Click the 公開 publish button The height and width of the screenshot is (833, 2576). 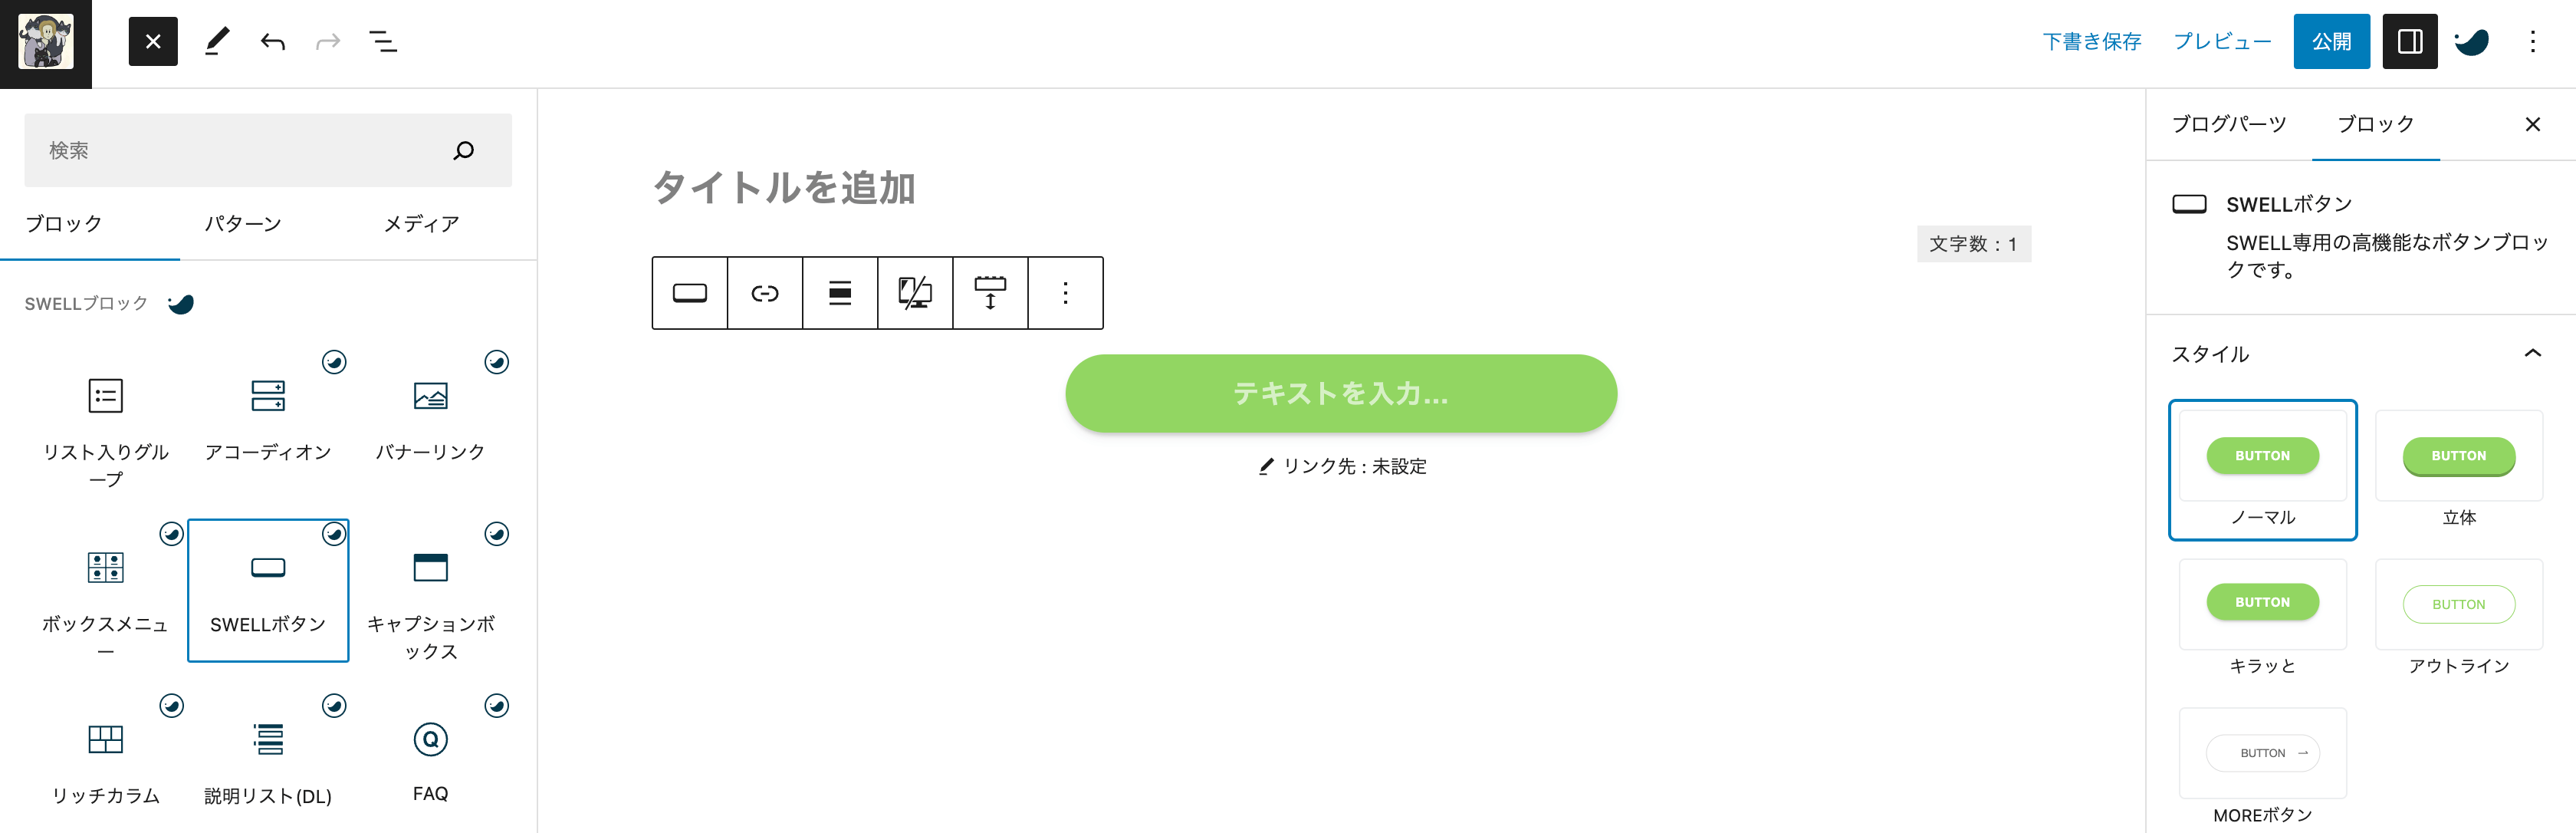click(x=2331, y=42)
